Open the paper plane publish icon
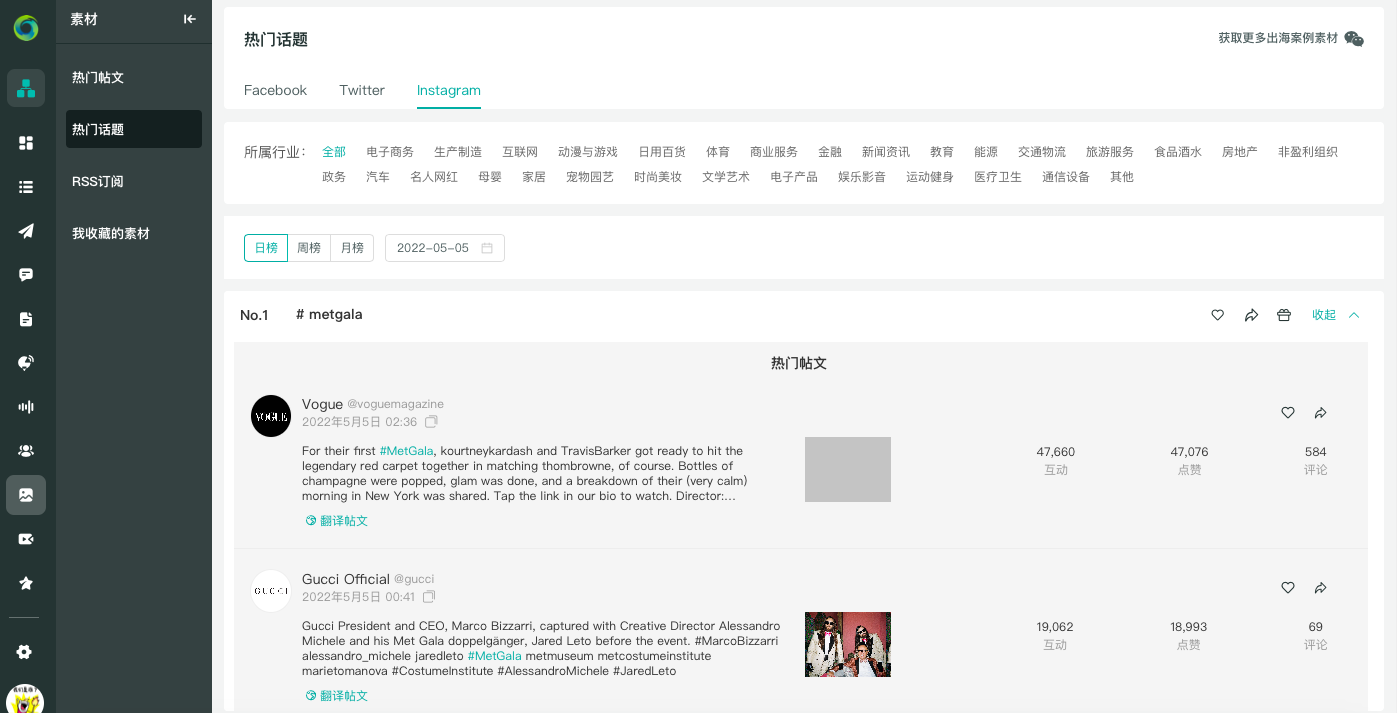1400x713 pixels. click(26, 231)
